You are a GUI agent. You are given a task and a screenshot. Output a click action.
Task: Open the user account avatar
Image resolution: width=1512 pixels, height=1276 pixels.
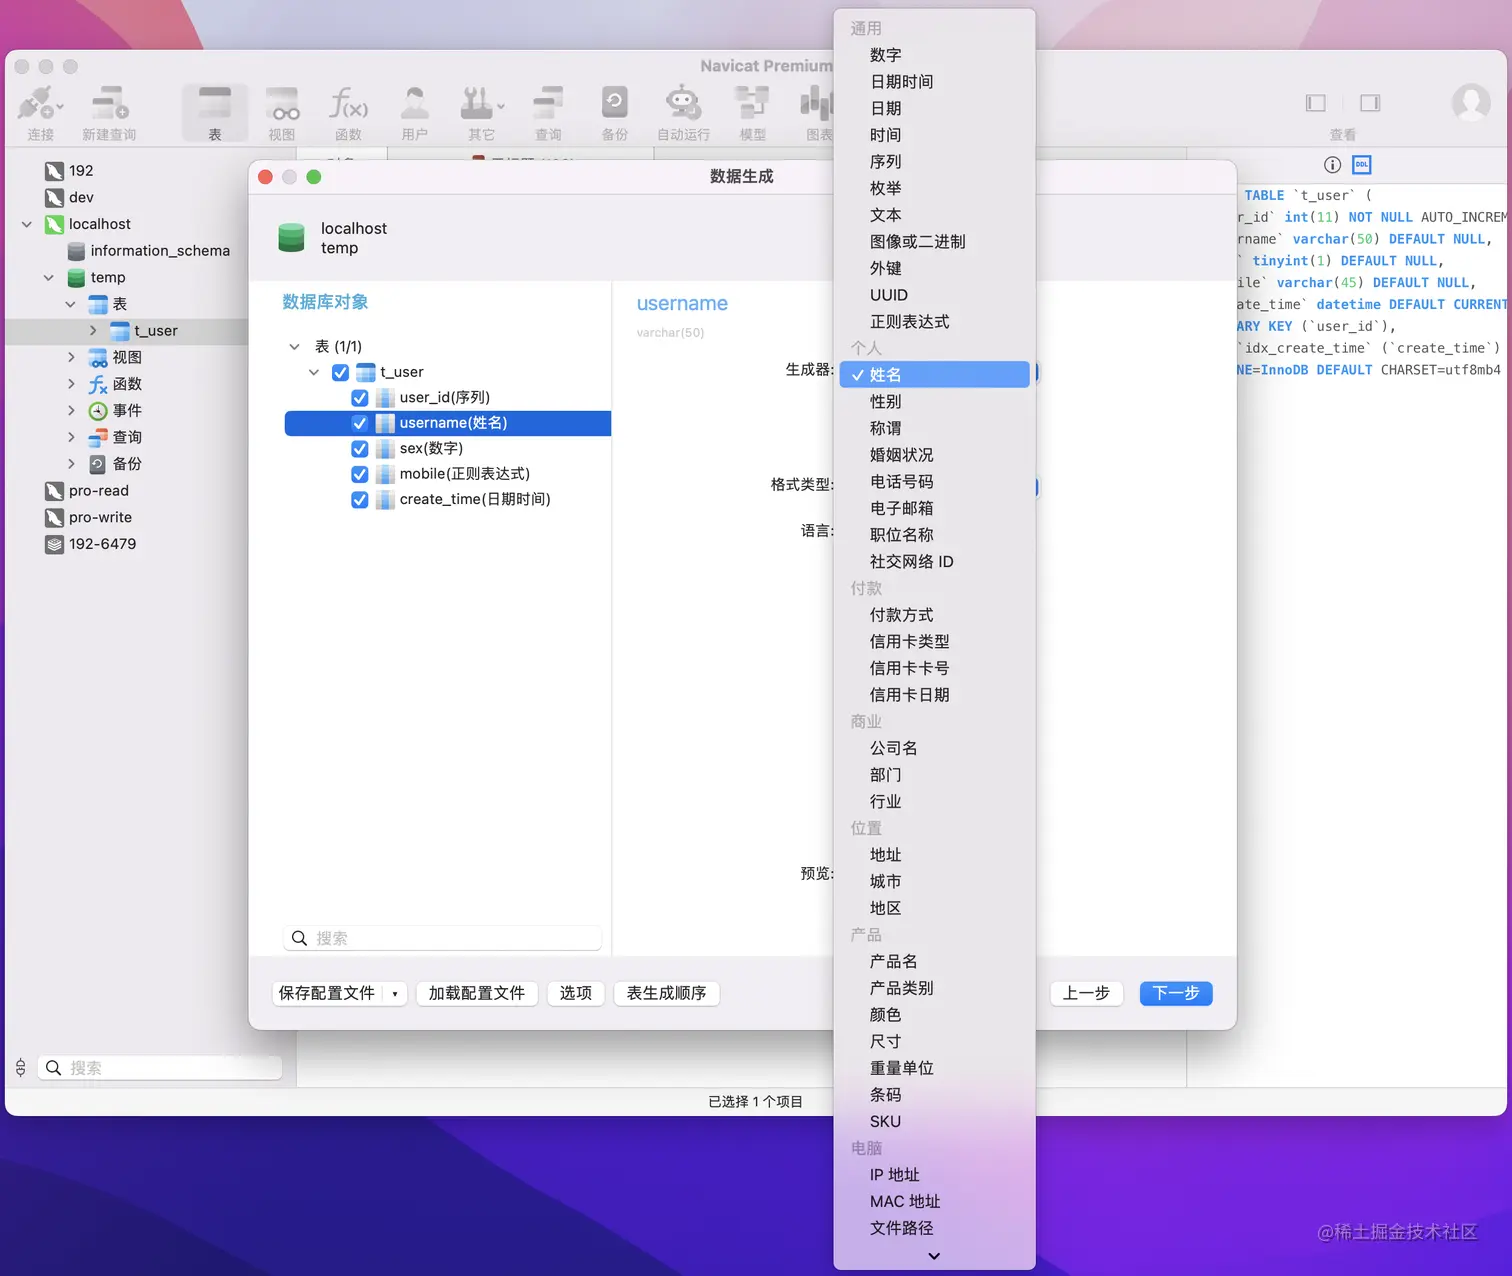[1471, 102]
